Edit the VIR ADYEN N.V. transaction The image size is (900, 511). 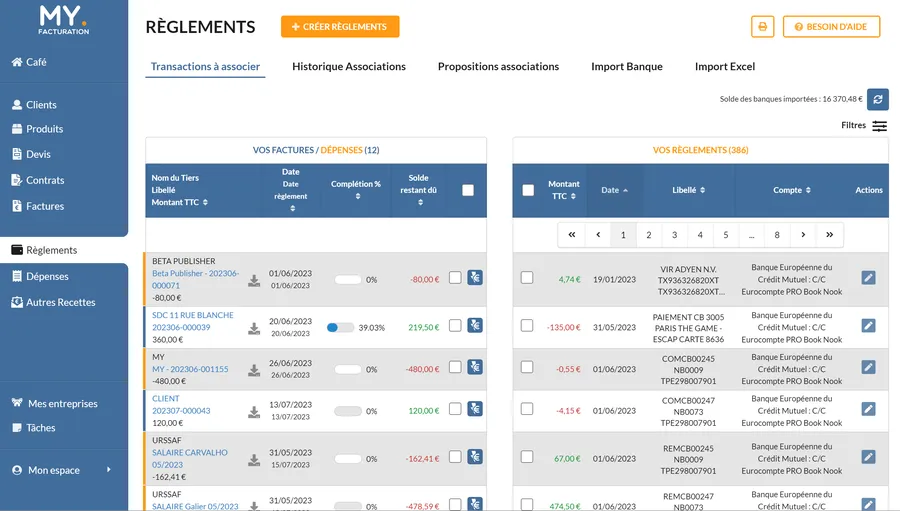pyautogui.click(x=868, y=278)
